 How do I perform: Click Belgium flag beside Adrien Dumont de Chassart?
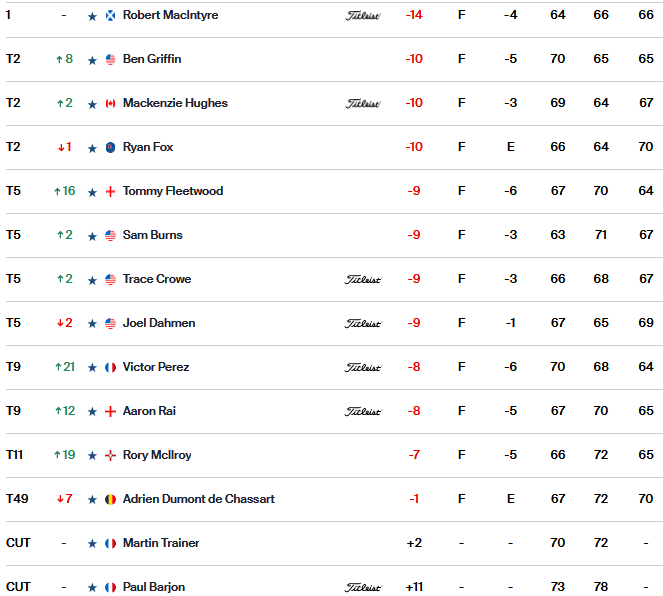(x=110, y=500)
